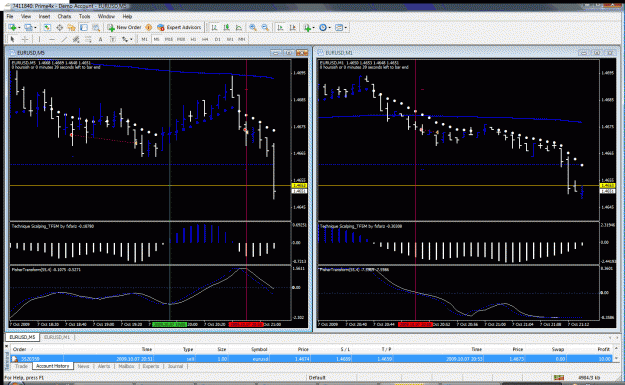Open the Charts menu
Screen dimensions: 625x385
(x=64, y=16)
